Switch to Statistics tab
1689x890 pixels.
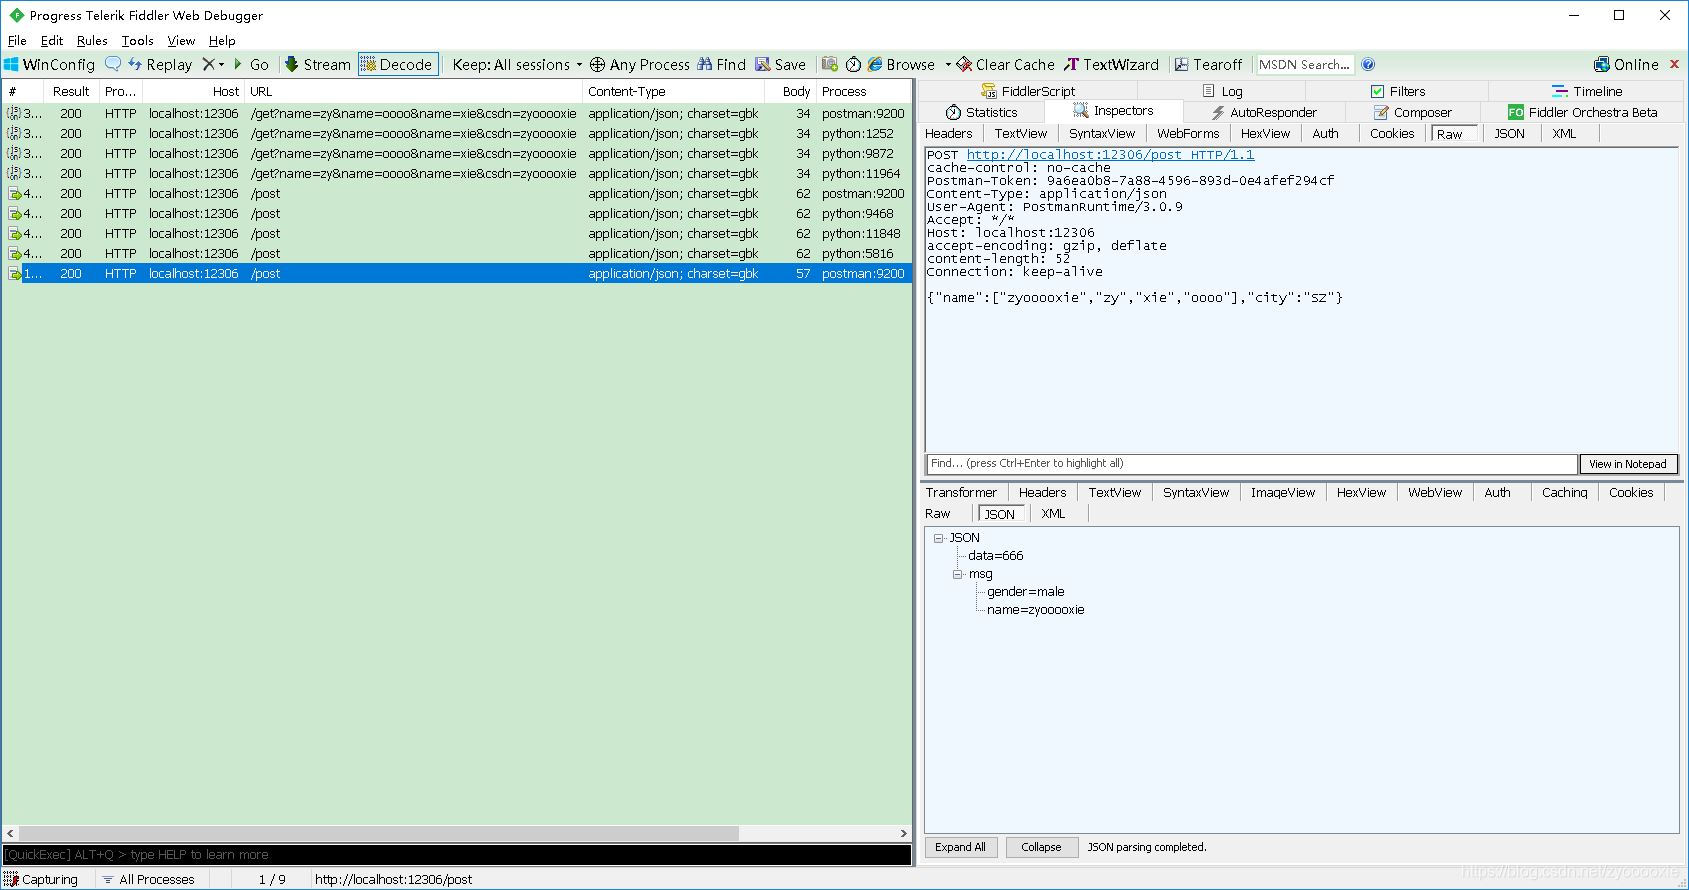pos(981,112)
